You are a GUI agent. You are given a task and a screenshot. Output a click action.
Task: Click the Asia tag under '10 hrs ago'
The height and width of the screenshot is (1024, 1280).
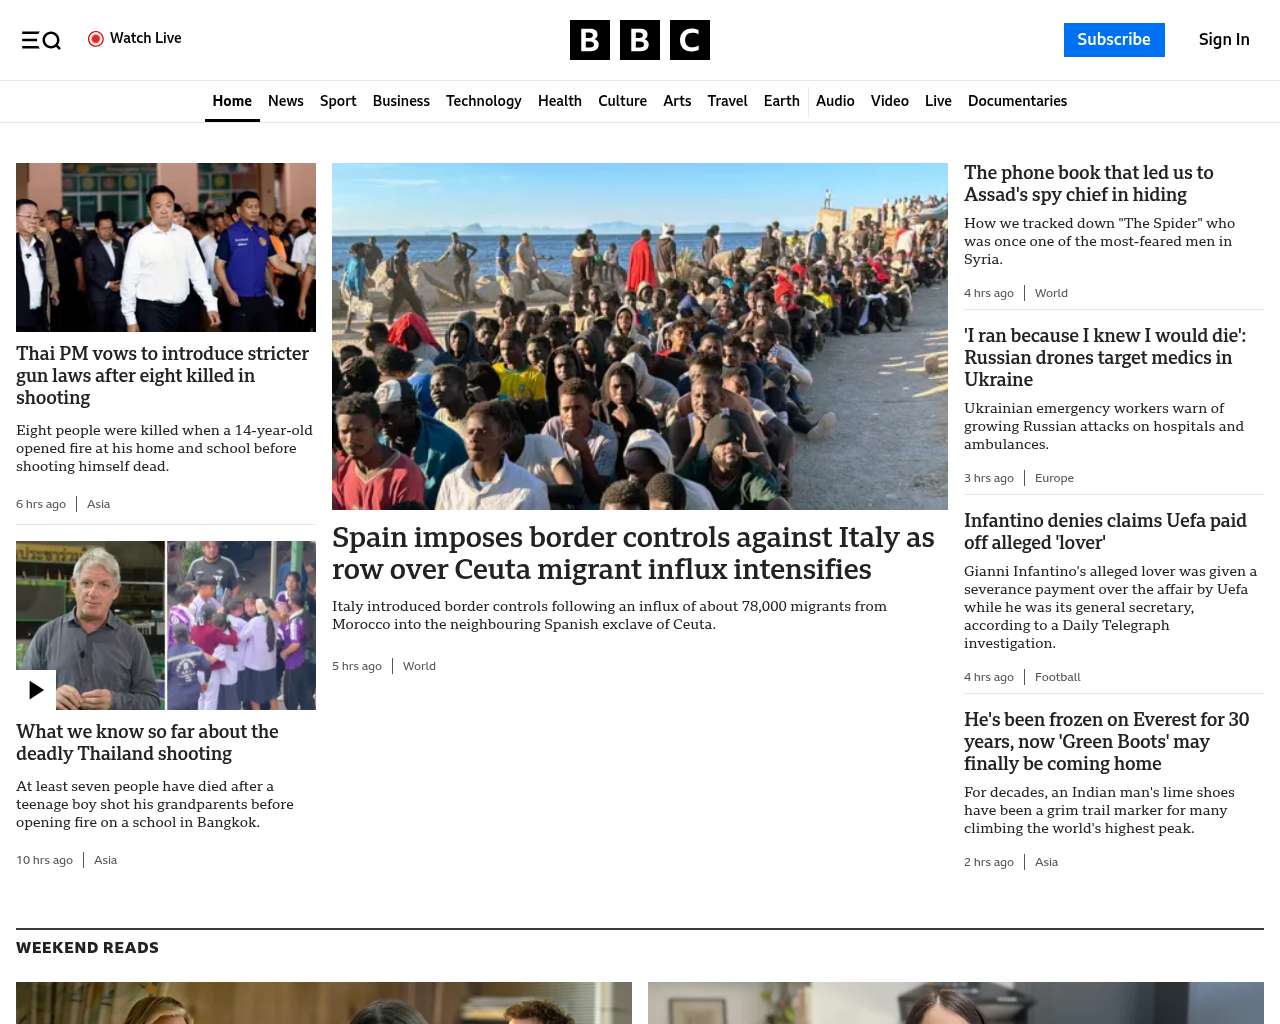[105, 860]
